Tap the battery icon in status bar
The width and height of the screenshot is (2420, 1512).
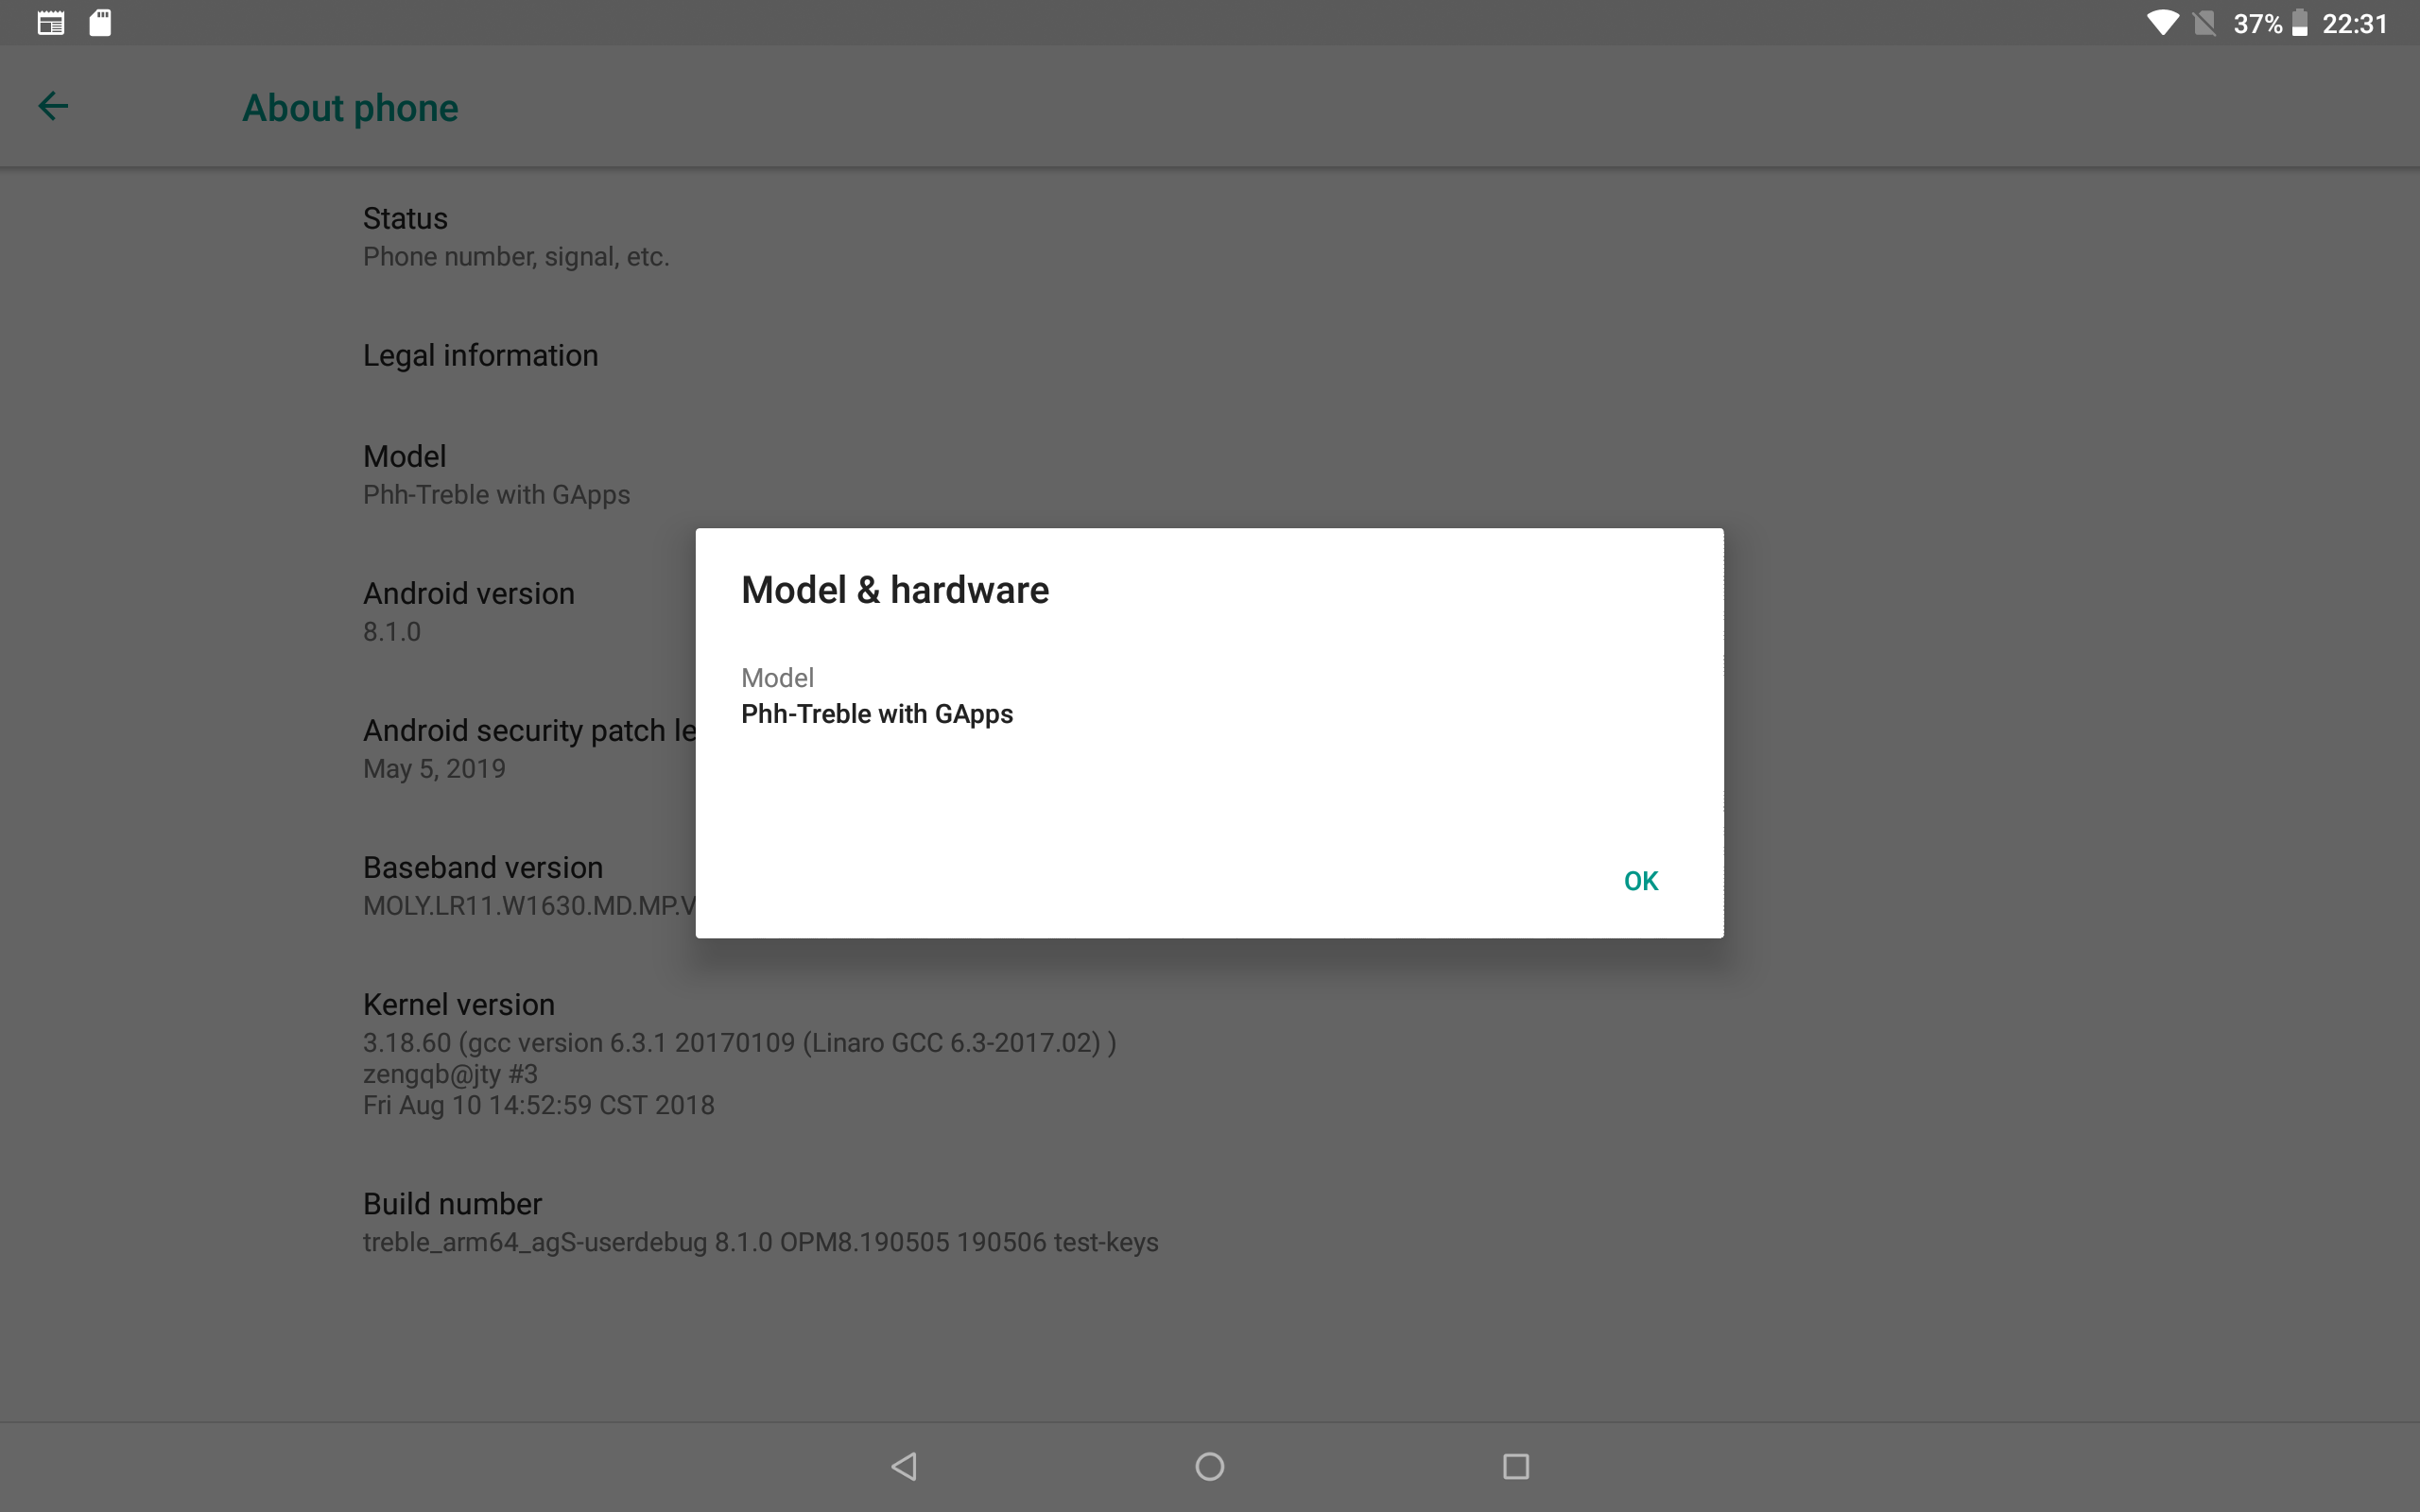[2300, 23]
